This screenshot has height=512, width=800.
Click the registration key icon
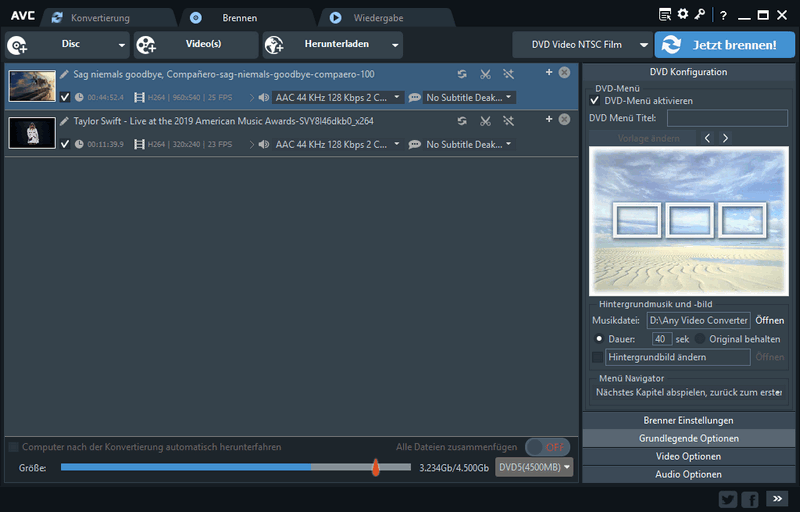pyautogui.click(x=699, y=14)
